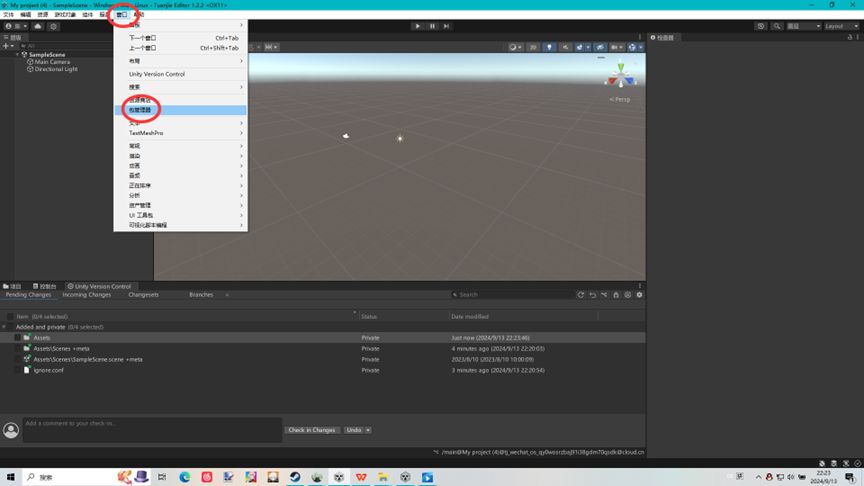Check the ignore.conf file checkbox
The image size is (864, 486).
(x=17, y=370)
